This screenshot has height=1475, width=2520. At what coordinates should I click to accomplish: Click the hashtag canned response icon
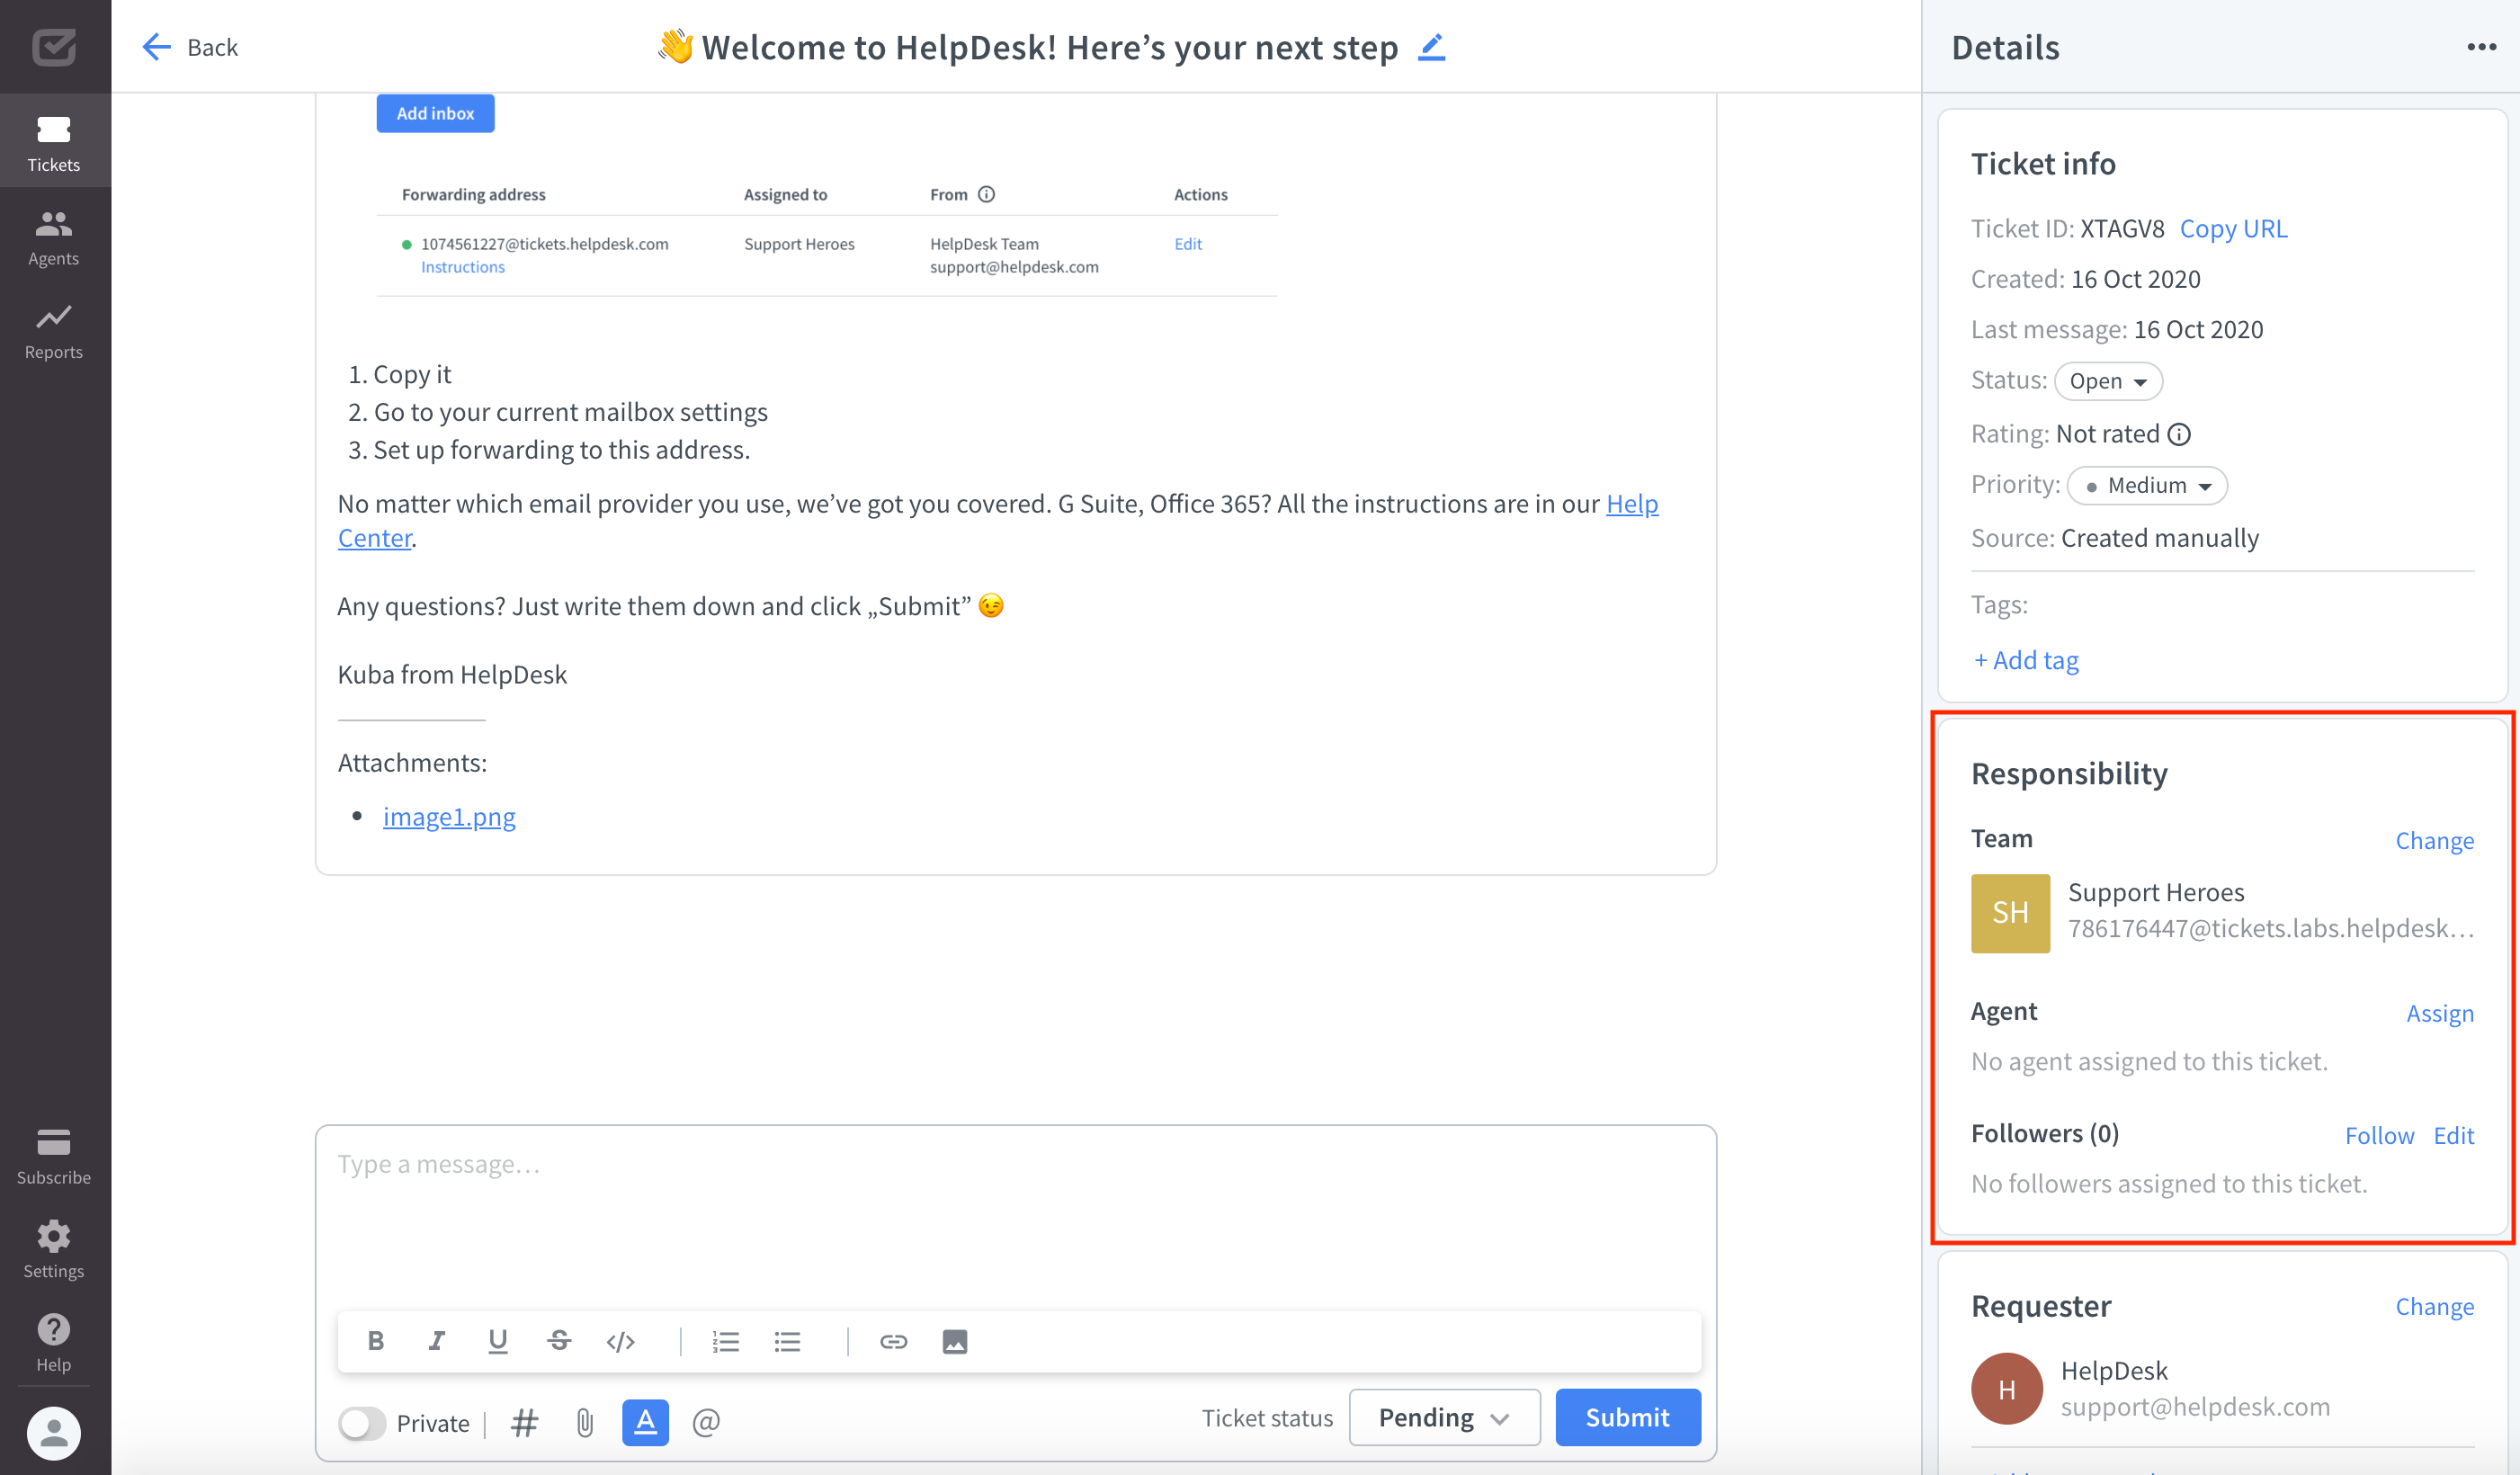click(x=525, y=1422)
